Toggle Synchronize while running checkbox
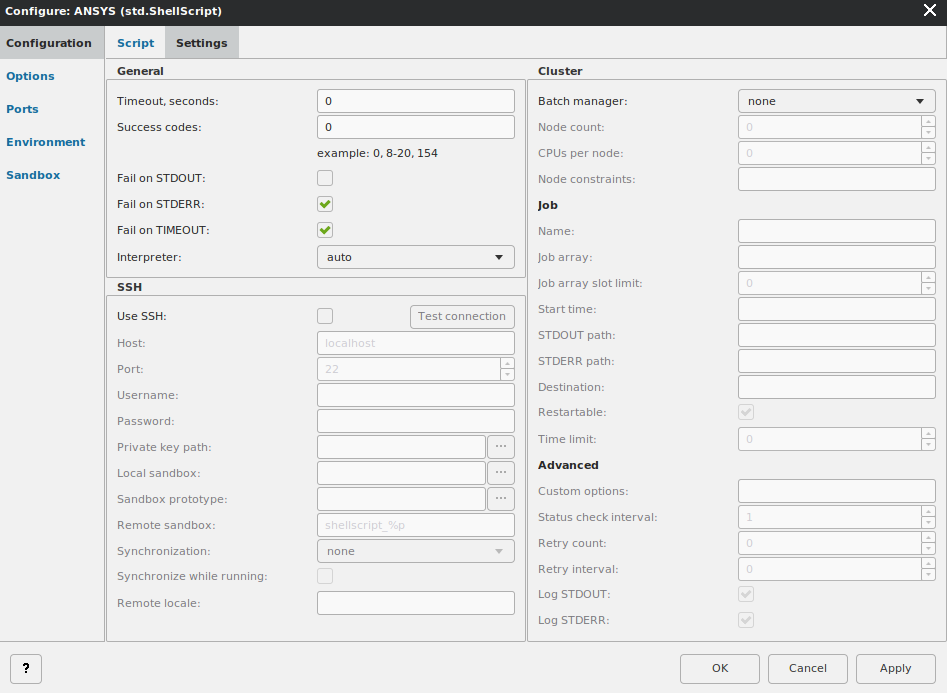Viewport: 947px width, 693px height. tap(325, 576)
